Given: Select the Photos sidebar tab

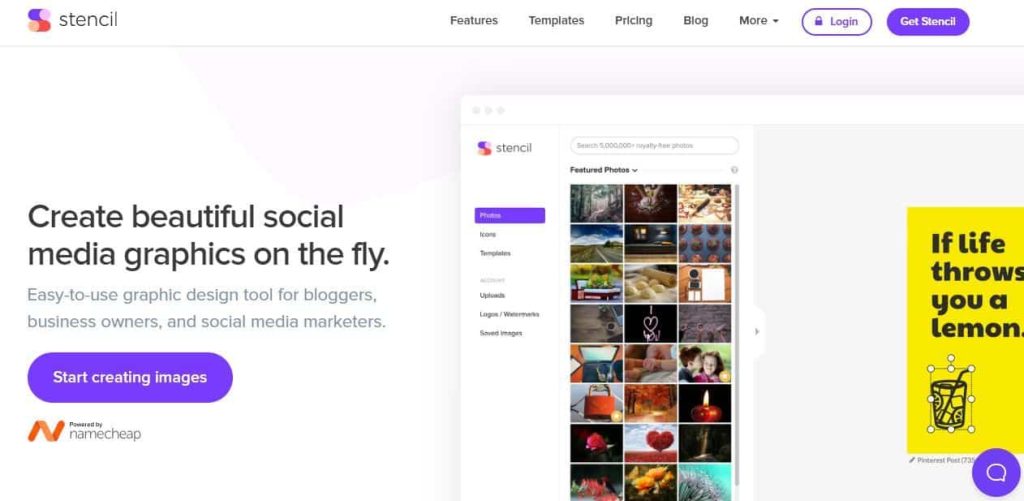Looking at the screenshot, I should [509, 216].
